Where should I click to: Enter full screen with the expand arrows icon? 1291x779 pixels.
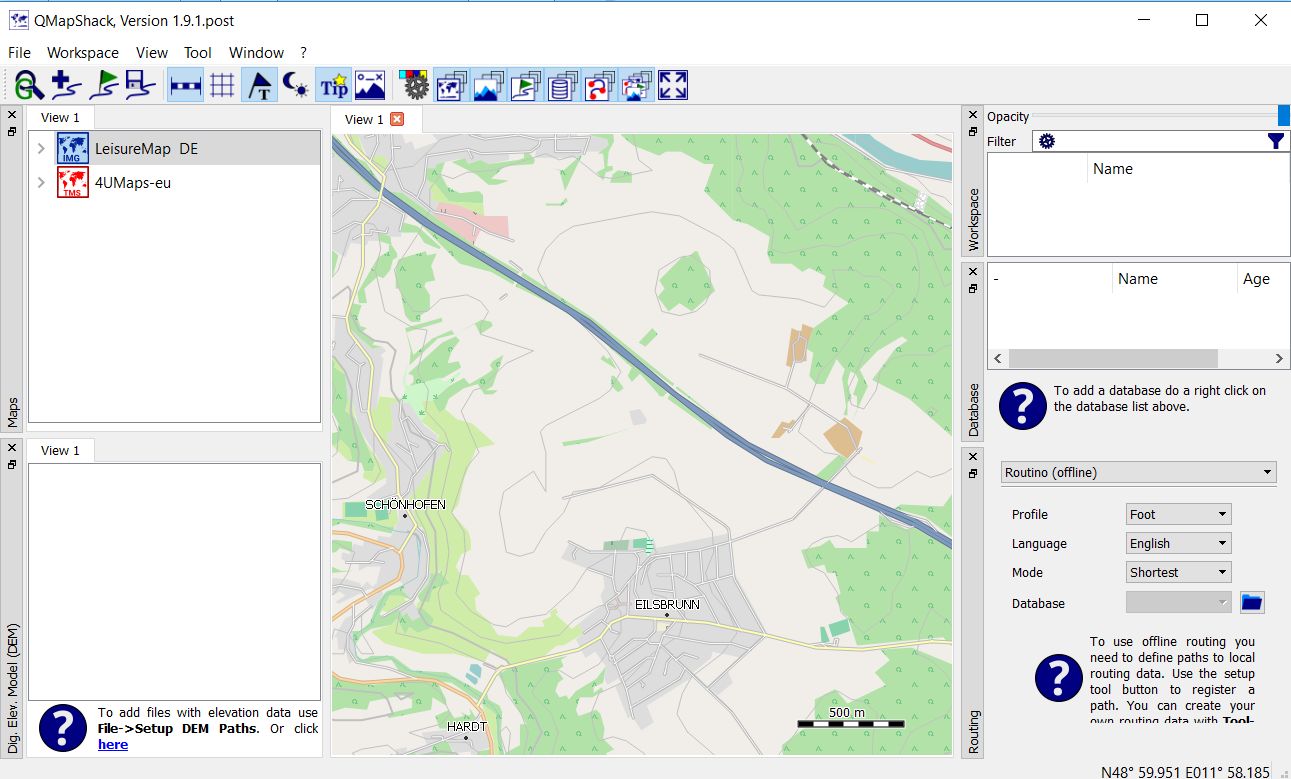(x=672, y=85)
